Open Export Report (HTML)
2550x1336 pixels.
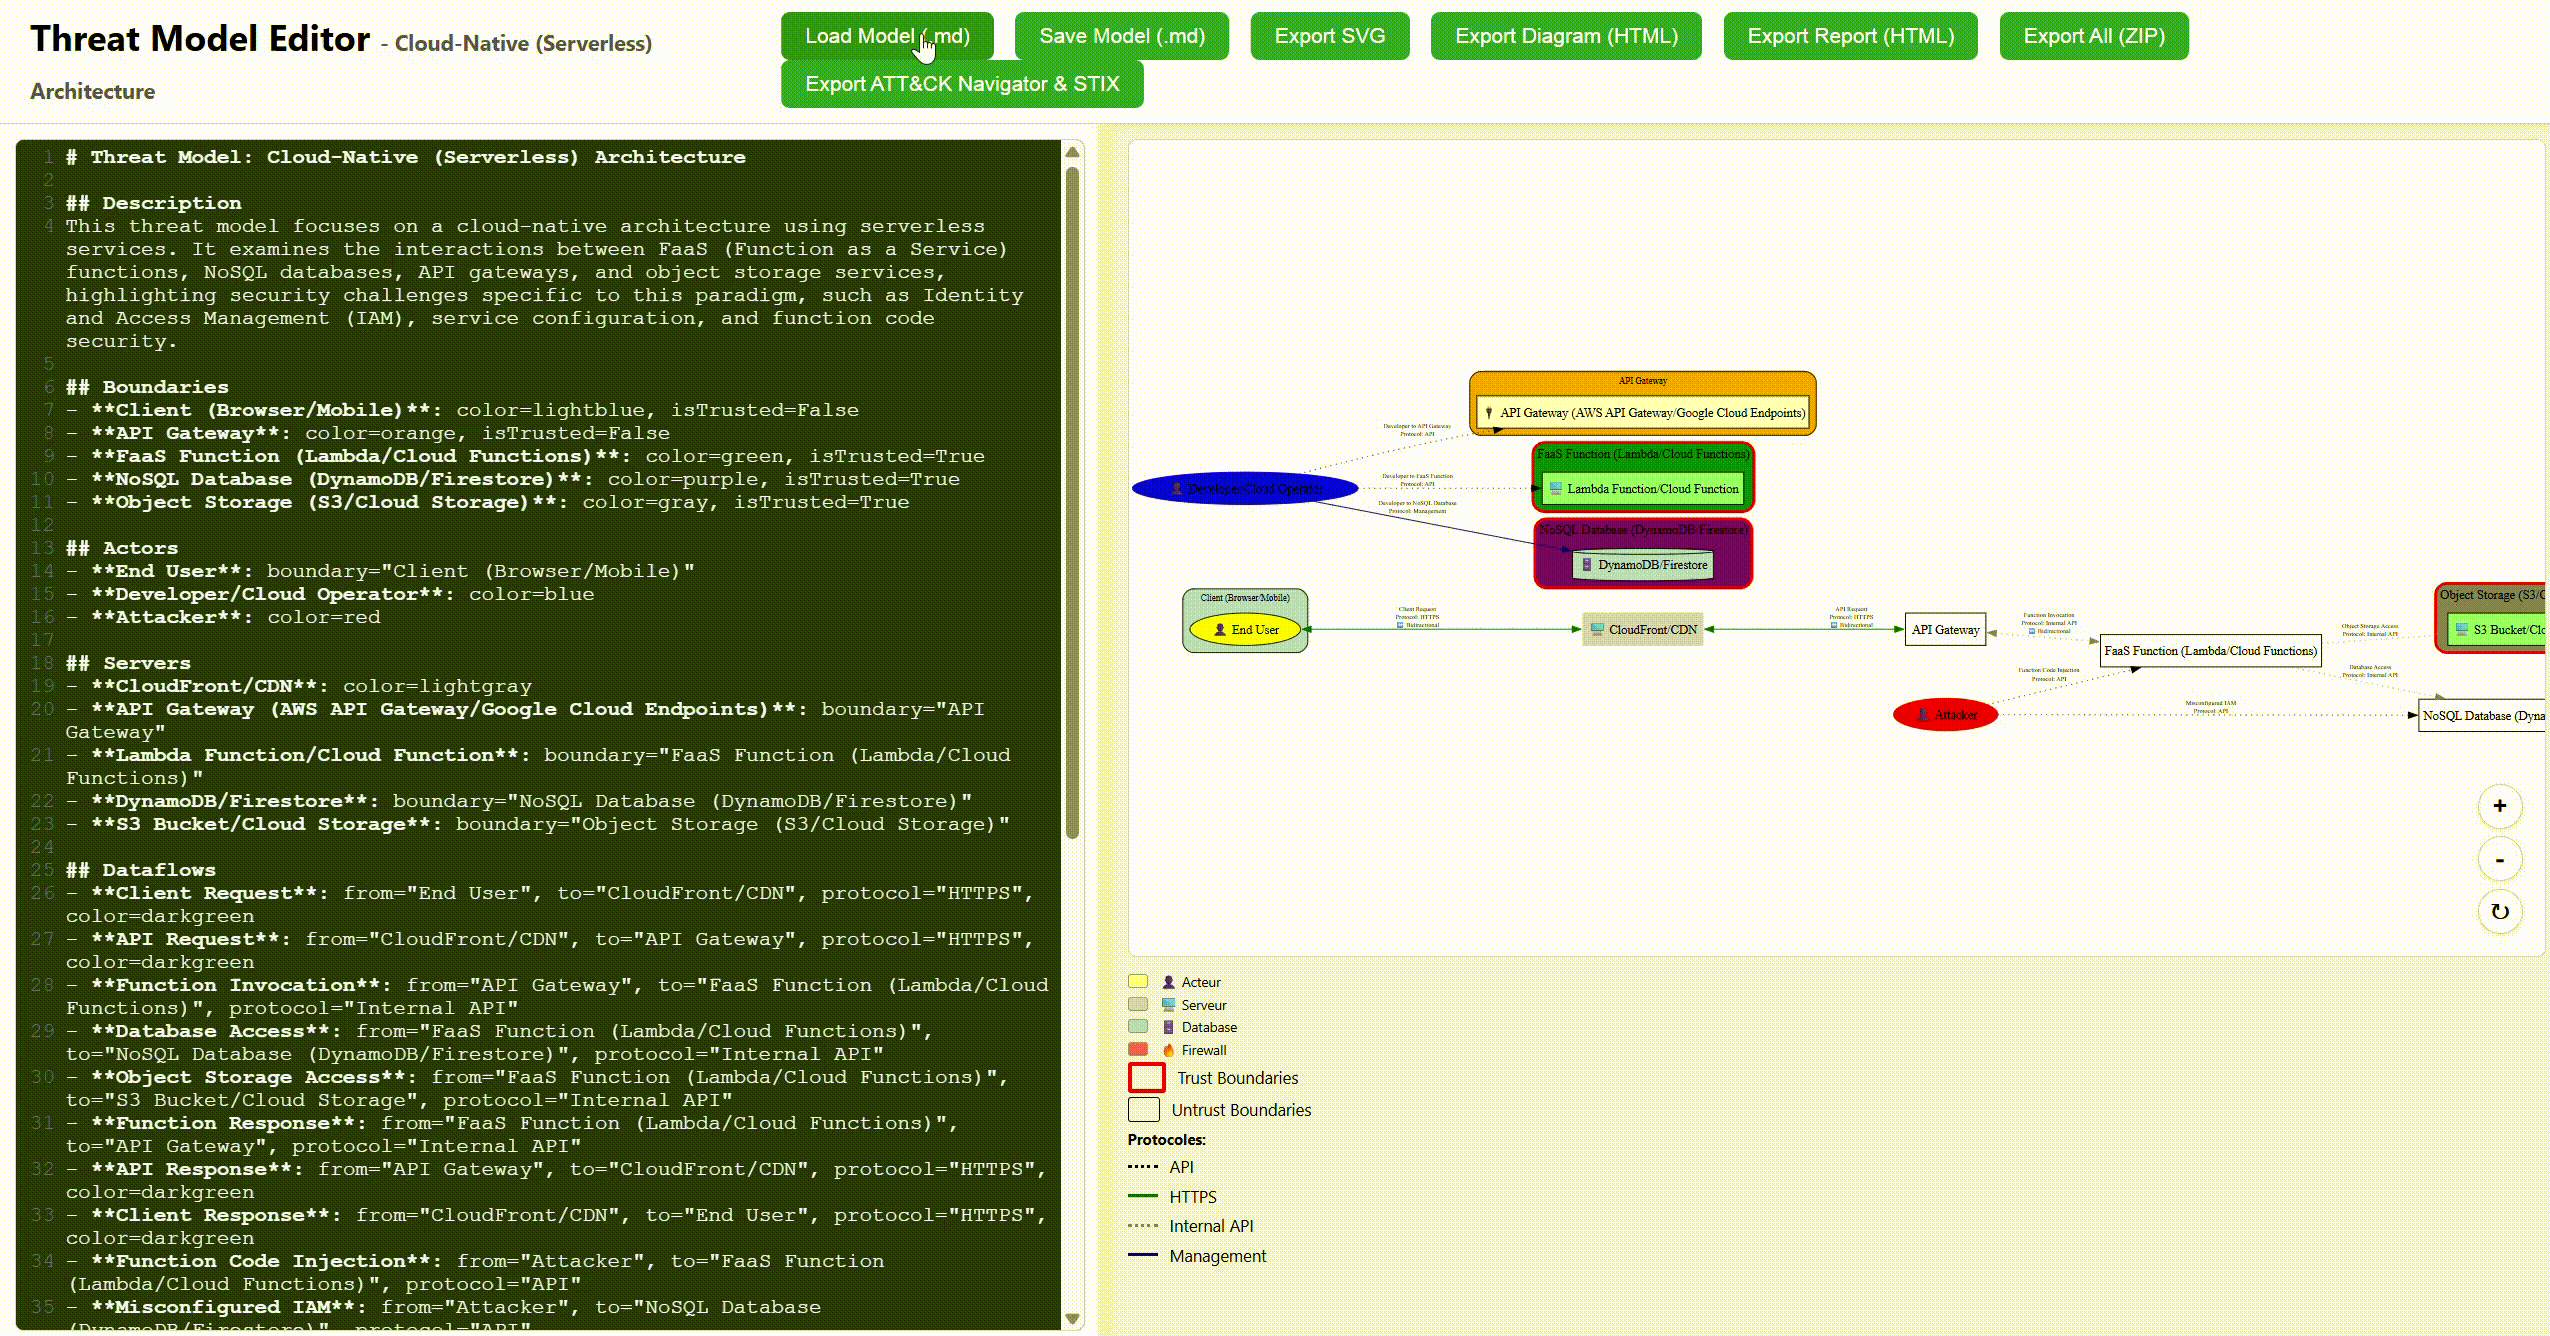pos(1849,36)
